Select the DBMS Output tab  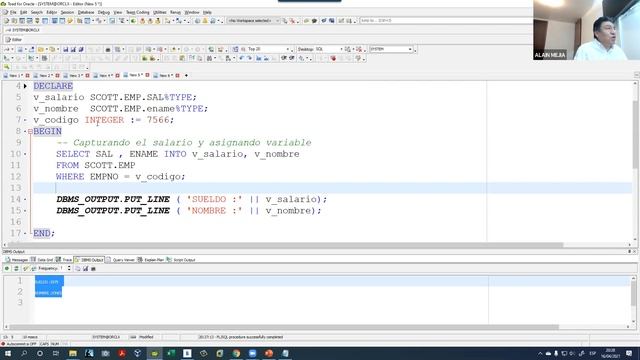click(89, 260)
